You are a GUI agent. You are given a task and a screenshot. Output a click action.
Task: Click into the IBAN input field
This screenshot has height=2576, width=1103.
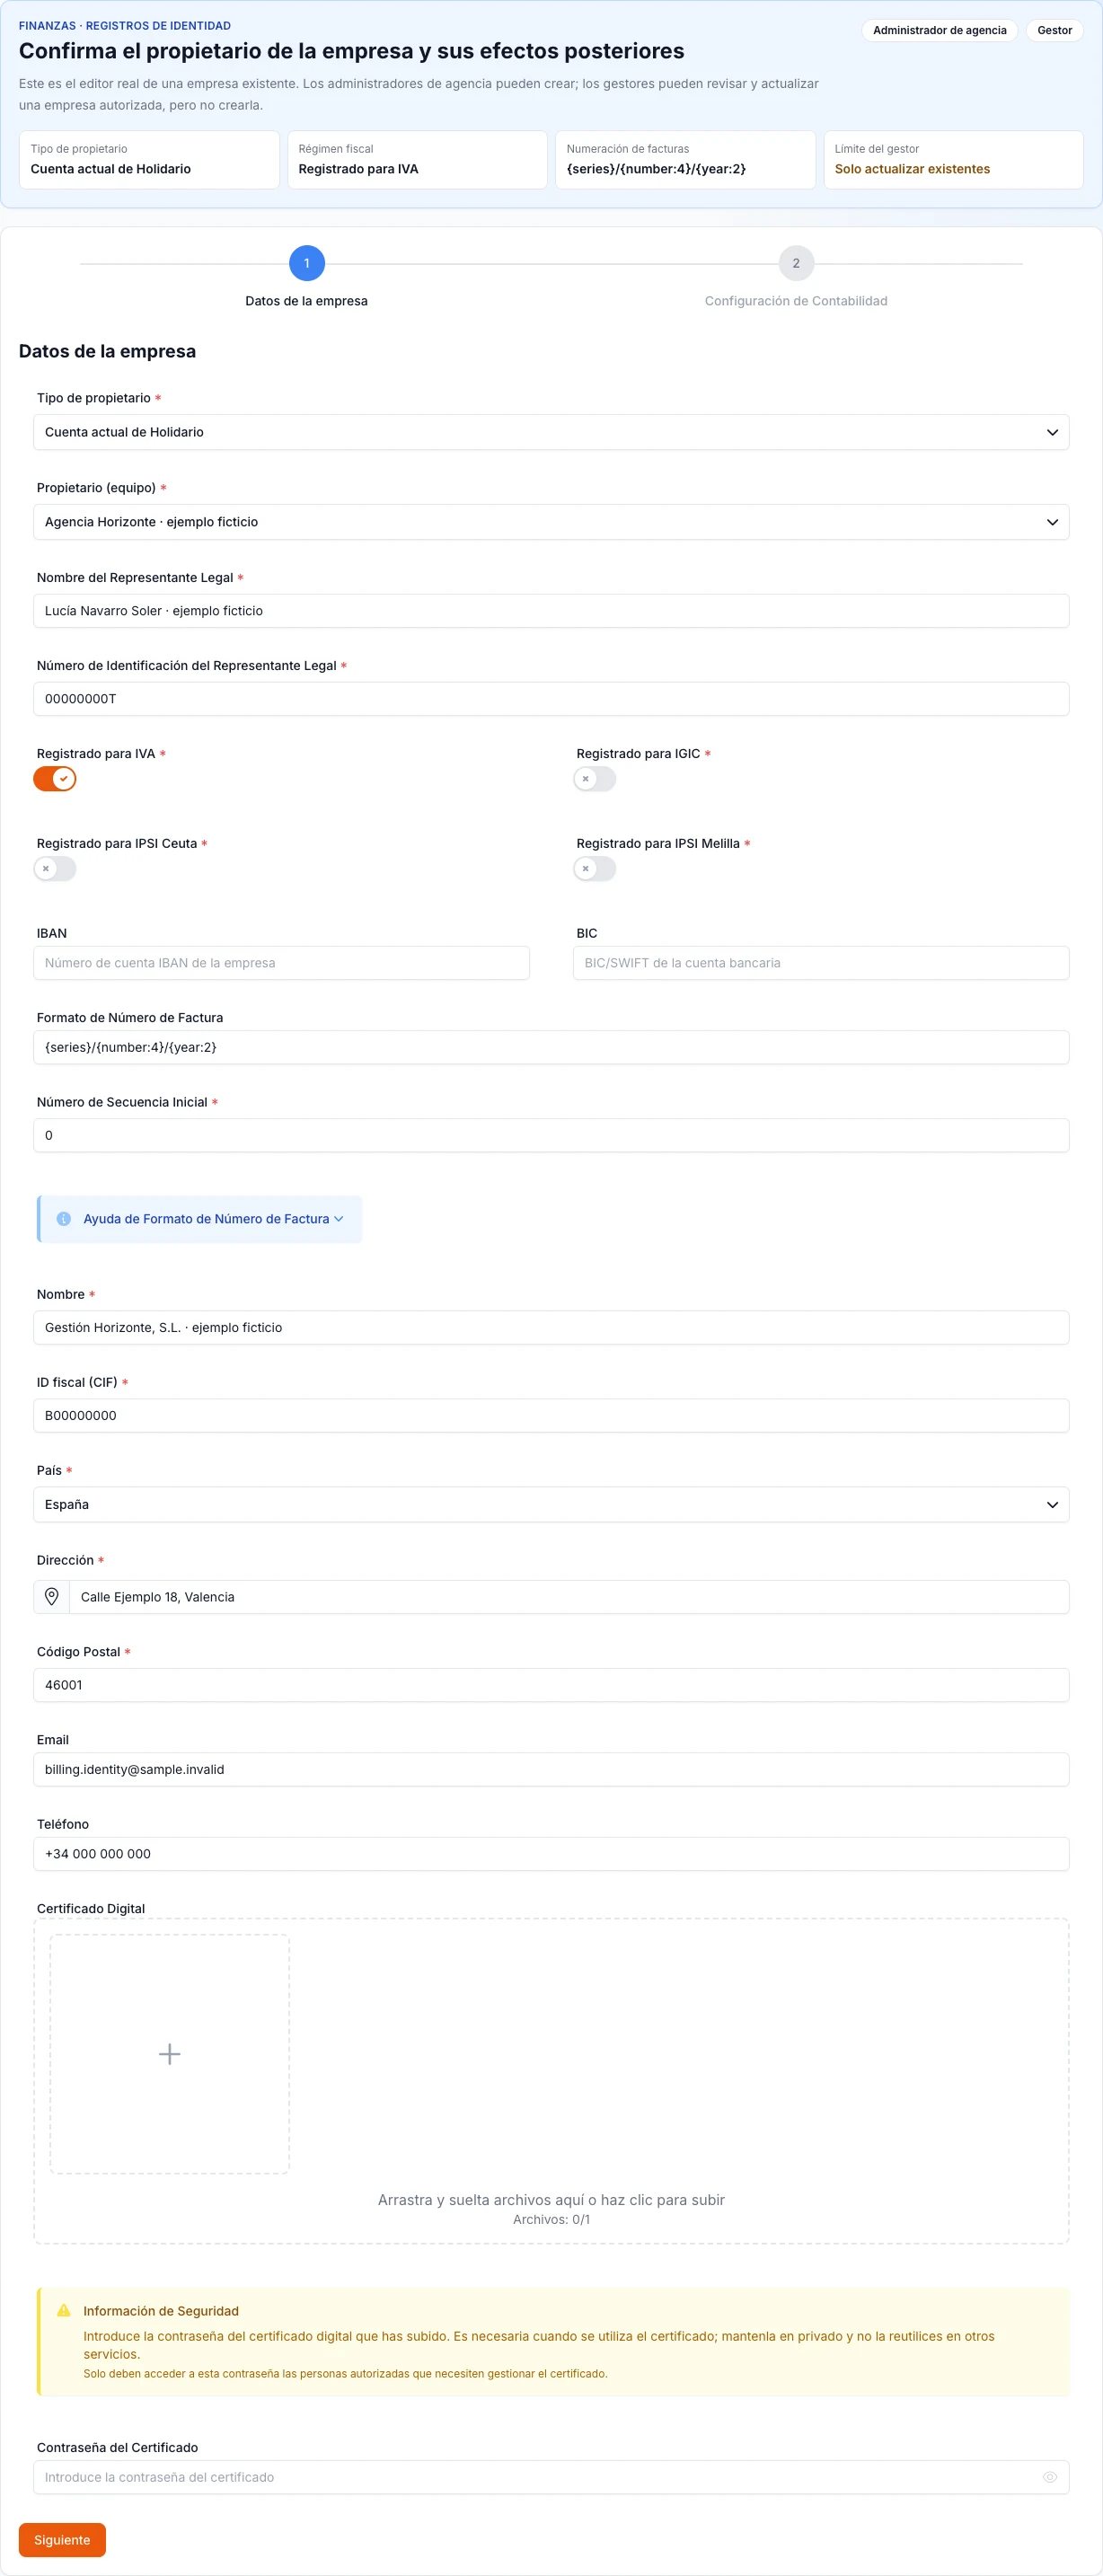pos(282,962)
